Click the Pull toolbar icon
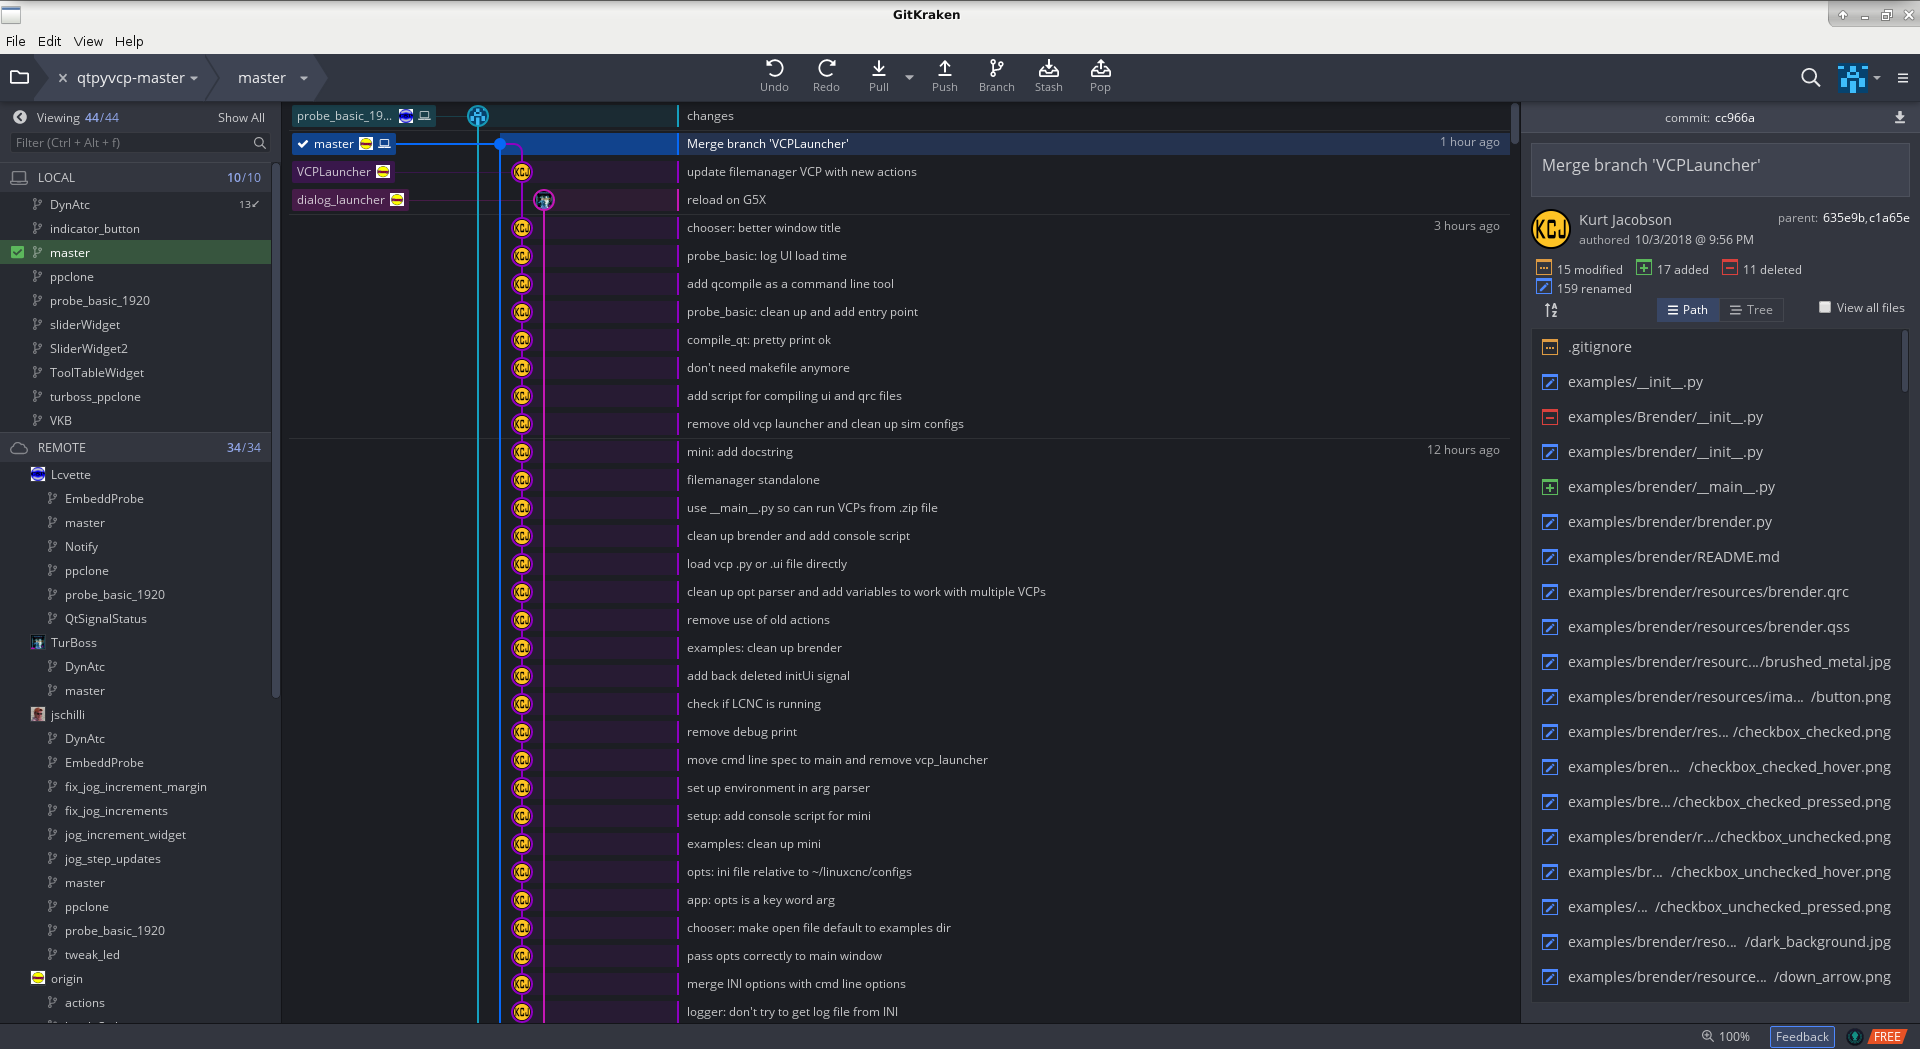Image resolution: width=1920 pixels, height=1049 pixels. 878,76
